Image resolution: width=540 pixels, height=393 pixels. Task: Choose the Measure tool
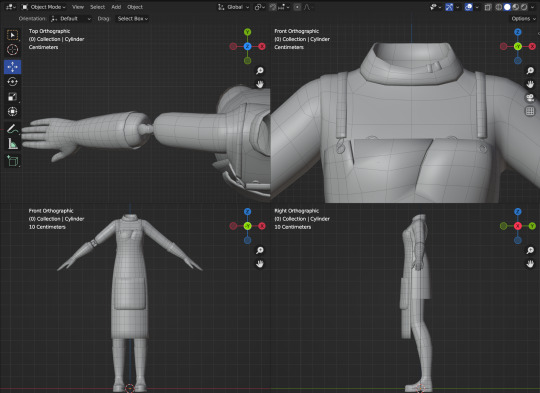point(12,144)
